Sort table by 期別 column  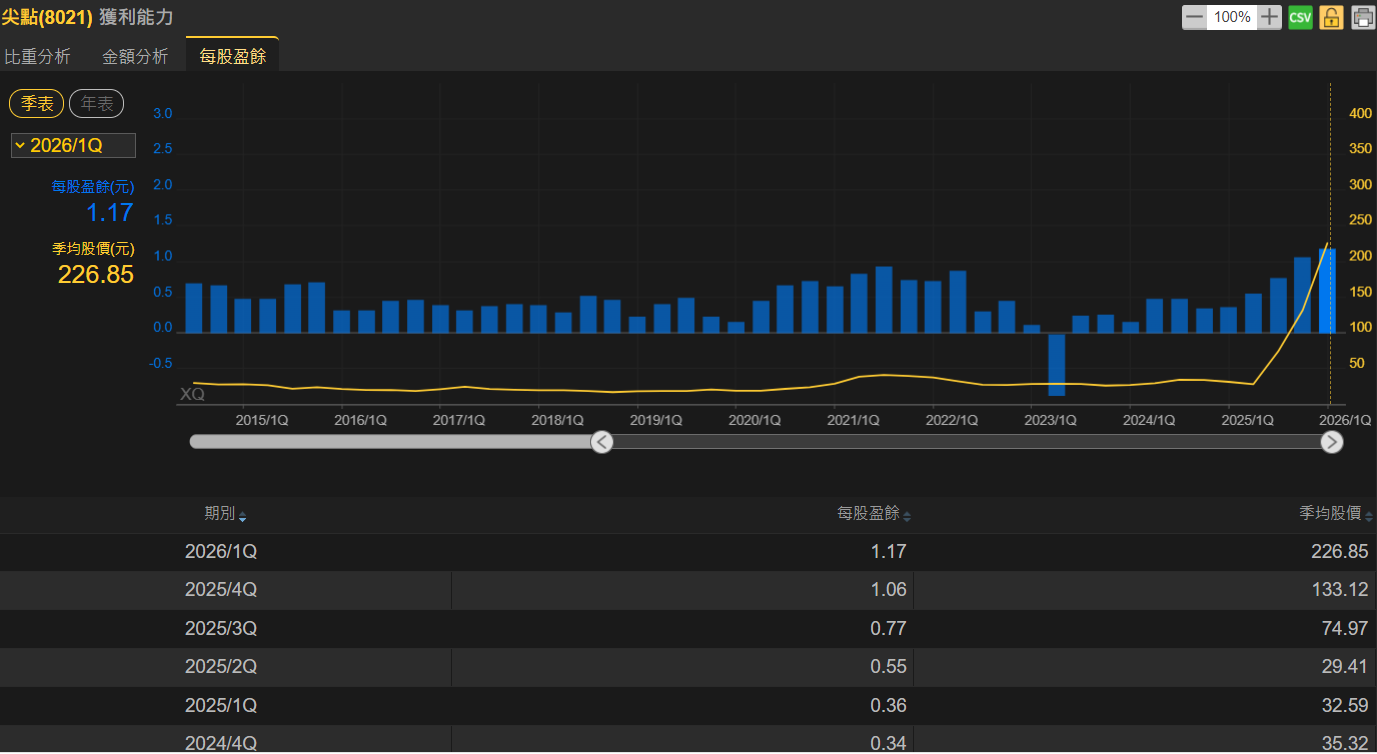225,514
